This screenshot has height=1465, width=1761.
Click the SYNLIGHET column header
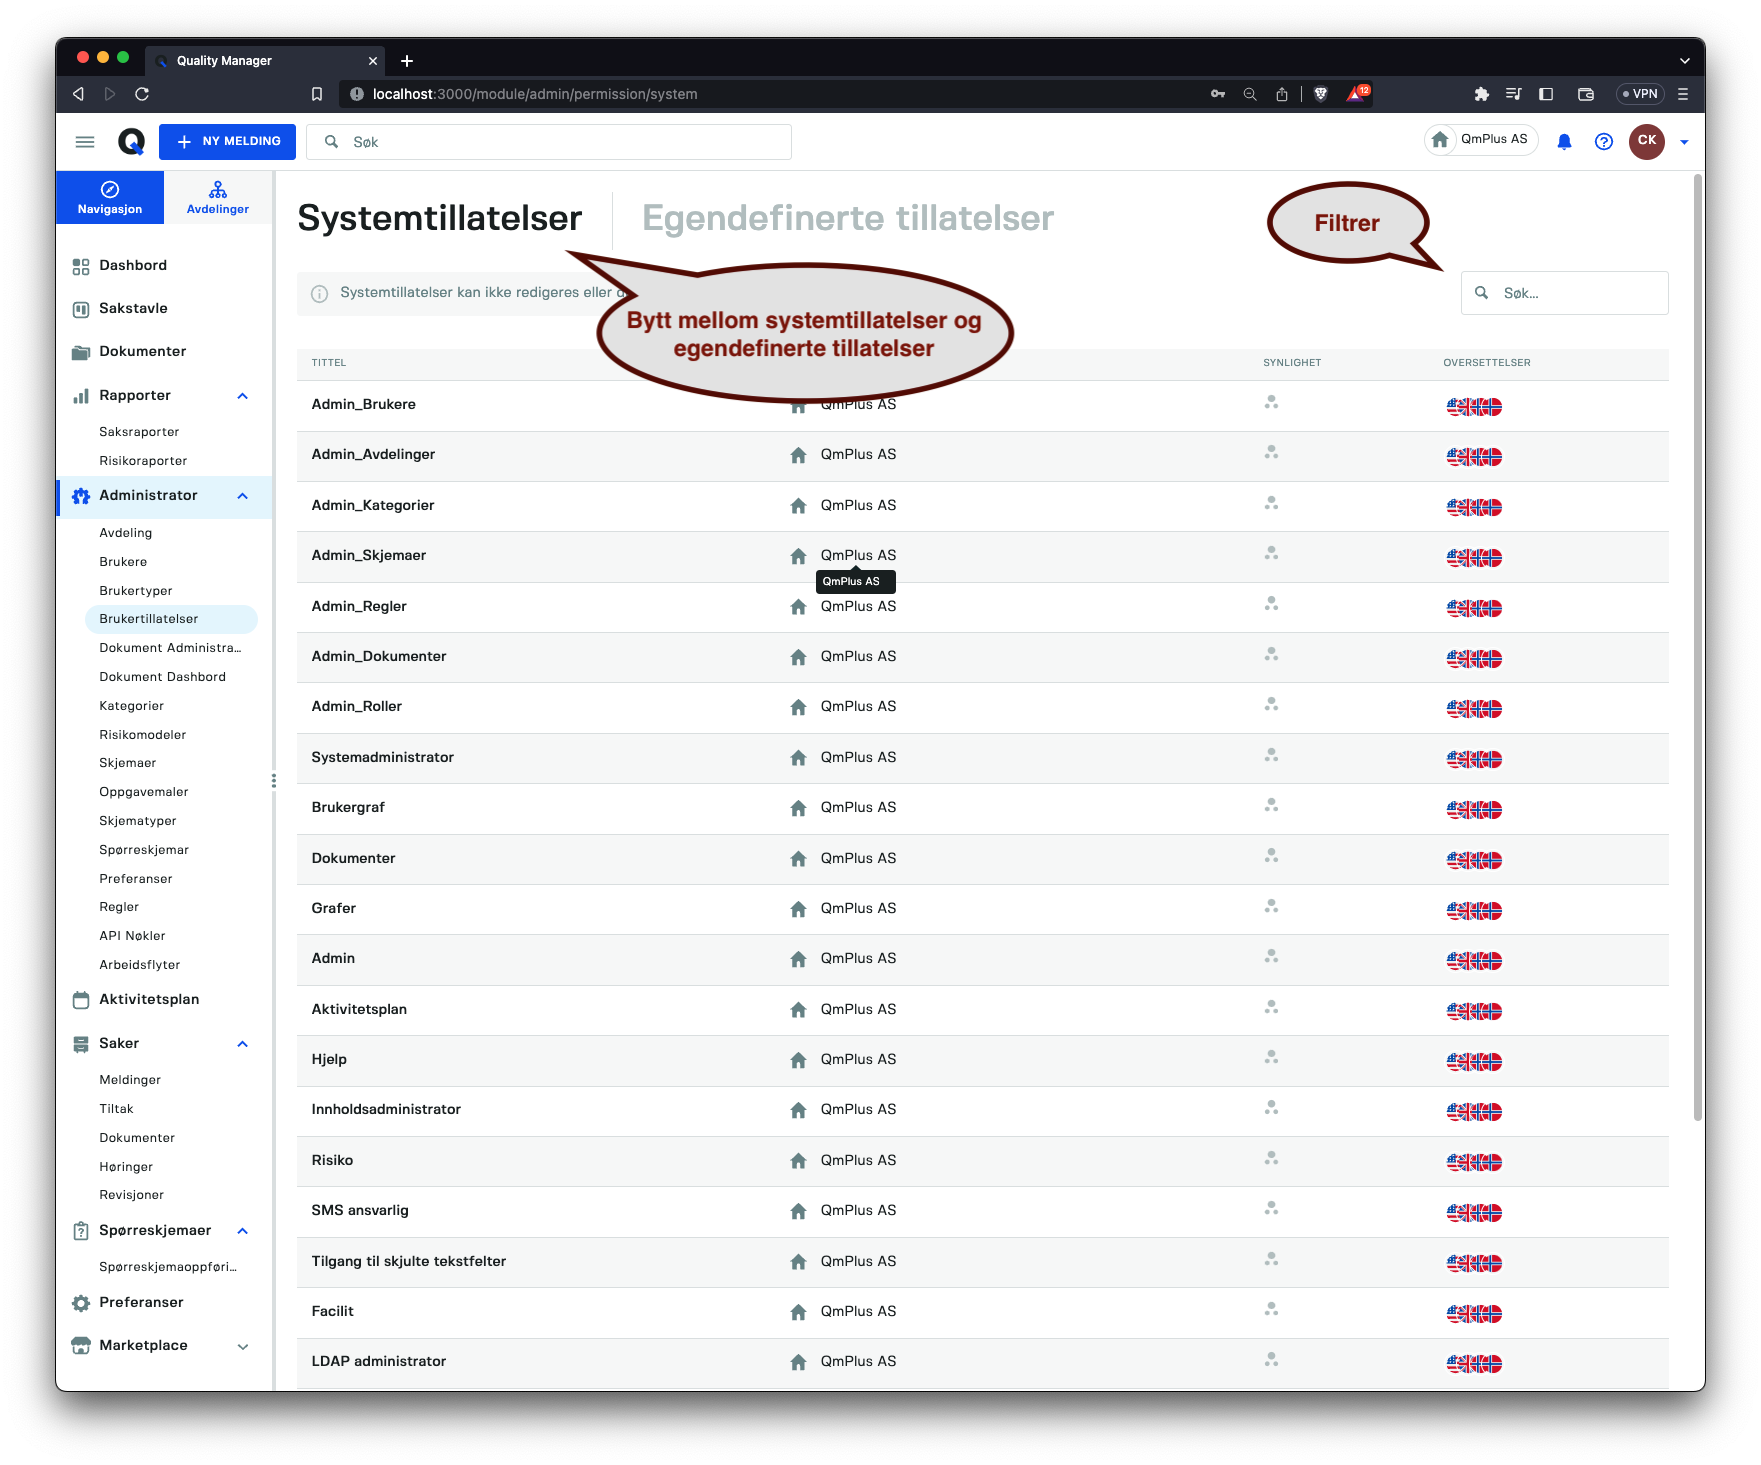(x=1292, y=363)
